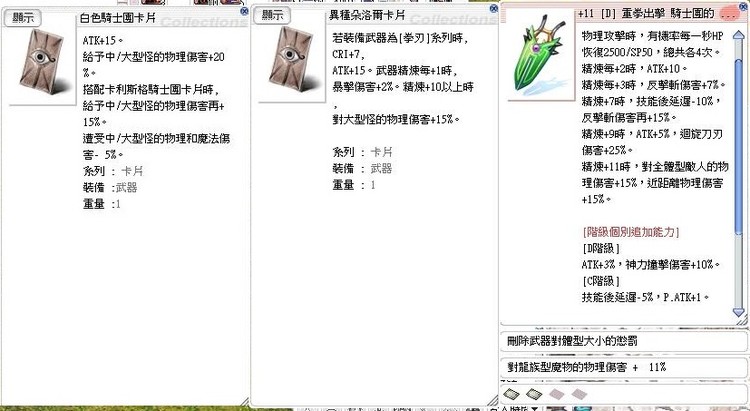The image size is (750, 411).
Task: Click 重量 : 1 in 異種朵洛爾卡片 window
Action: pyautogui.click(x=353, y=185)
